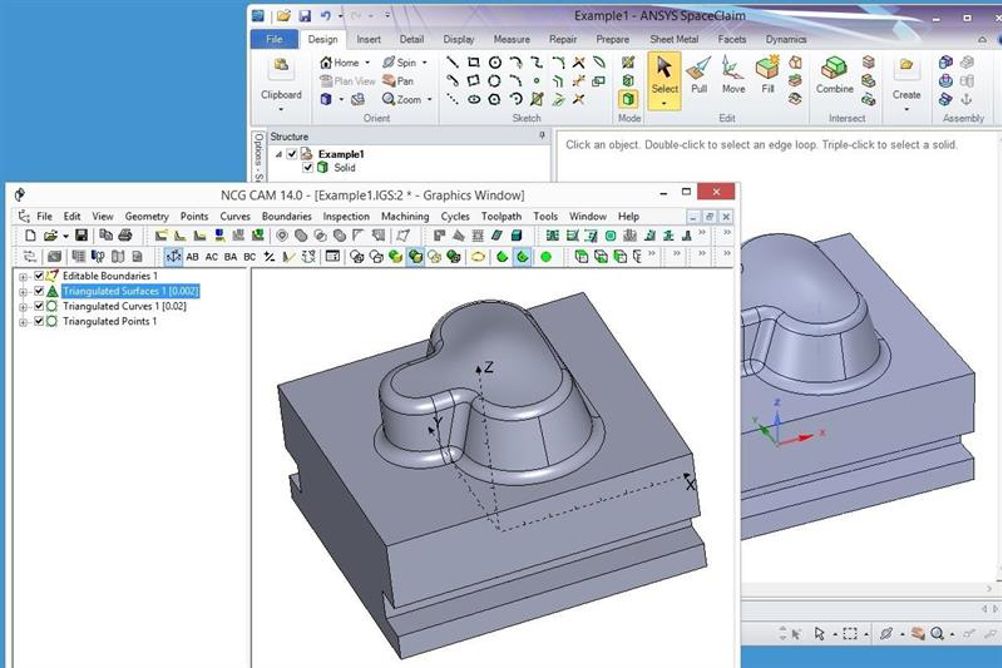Select the Rectangle sketch tool
The height and width of the screenshot is (668, 1002).
click(474, 62)
